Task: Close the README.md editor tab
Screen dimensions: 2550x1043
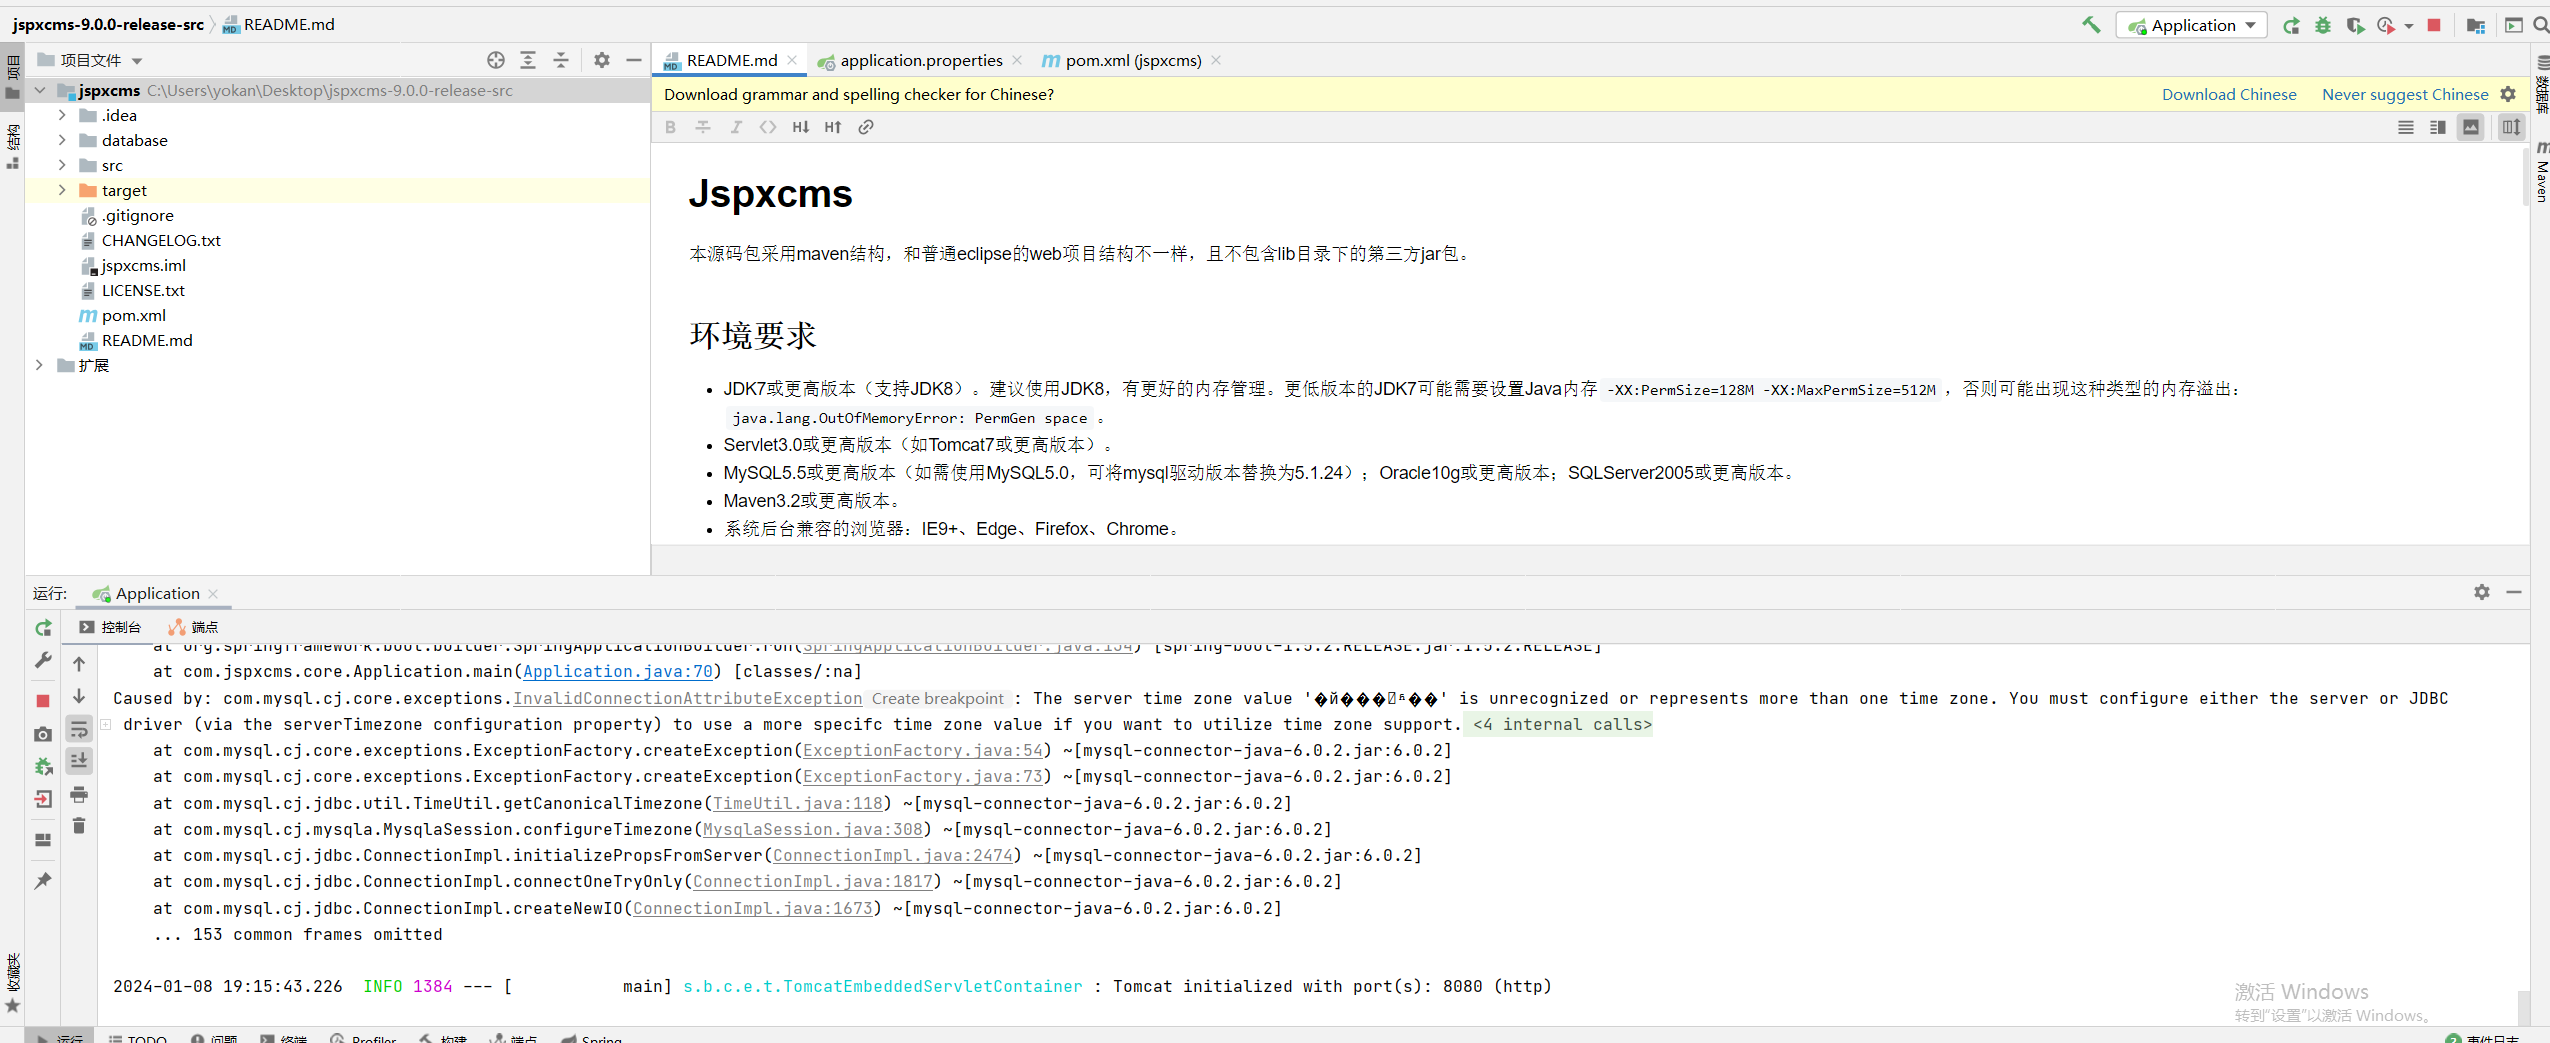Action: tap(792, 60)
